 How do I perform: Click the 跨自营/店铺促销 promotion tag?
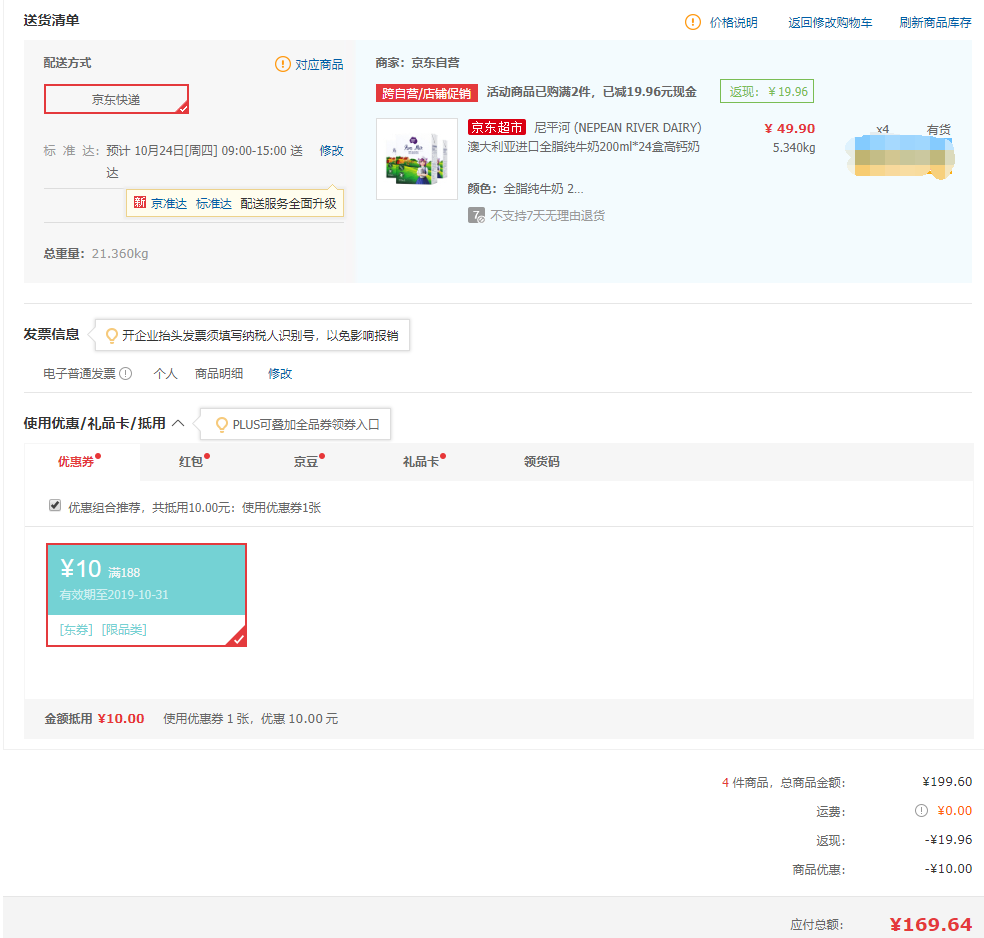(427, 93)
